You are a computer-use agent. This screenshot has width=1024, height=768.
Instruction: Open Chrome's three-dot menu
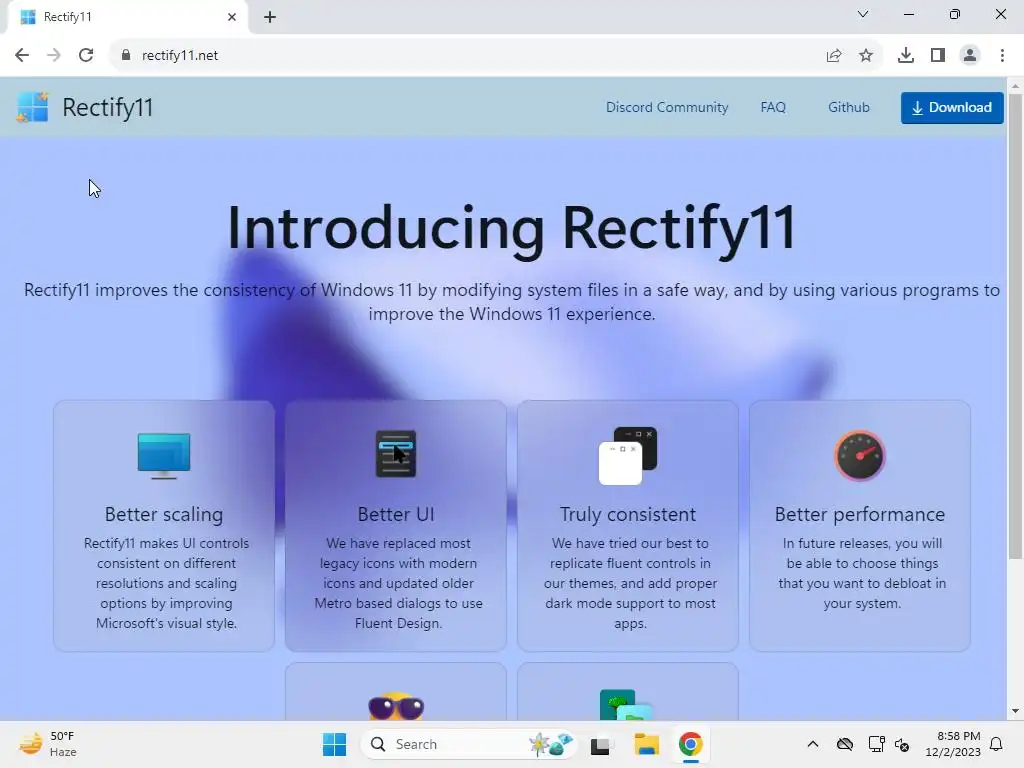point(1002,56)
